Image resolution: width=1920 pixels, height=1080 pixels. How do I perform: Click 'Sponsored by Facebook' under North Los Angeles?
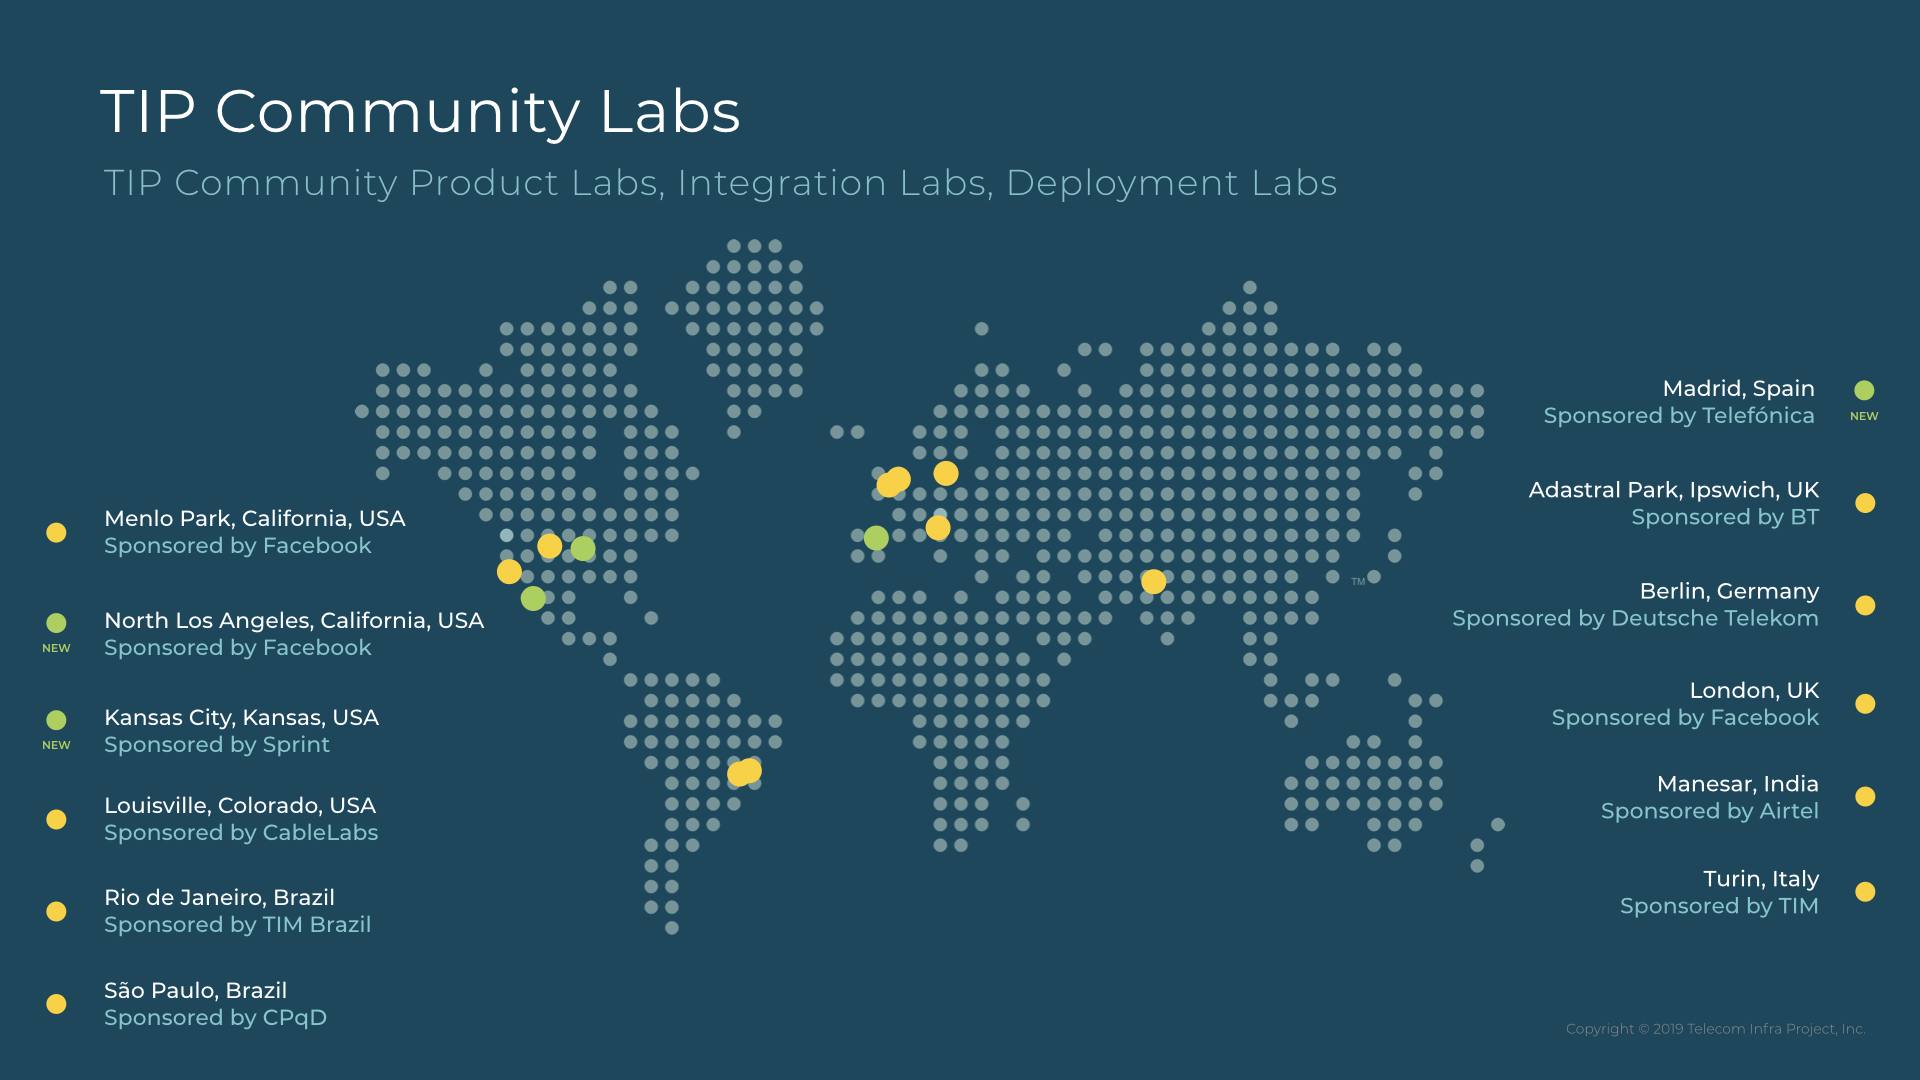238,648
